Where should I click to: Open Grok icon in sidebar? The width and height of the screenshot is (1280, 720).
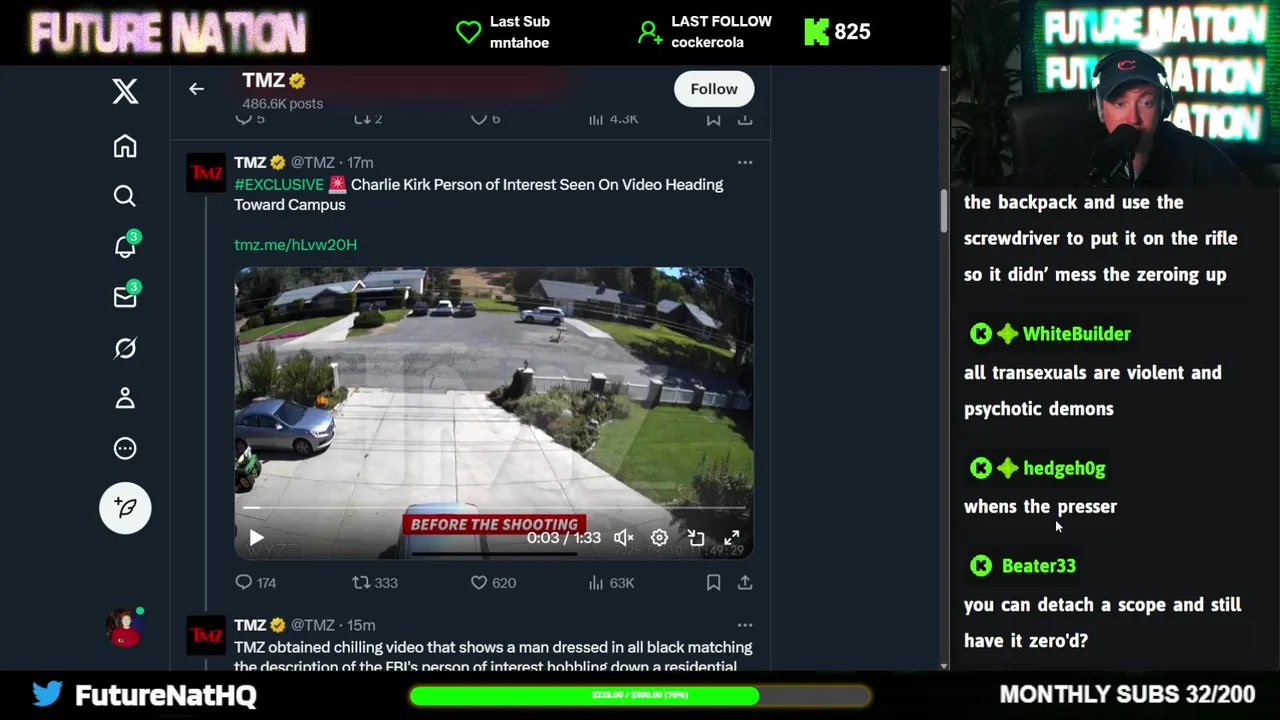(125, 348)
